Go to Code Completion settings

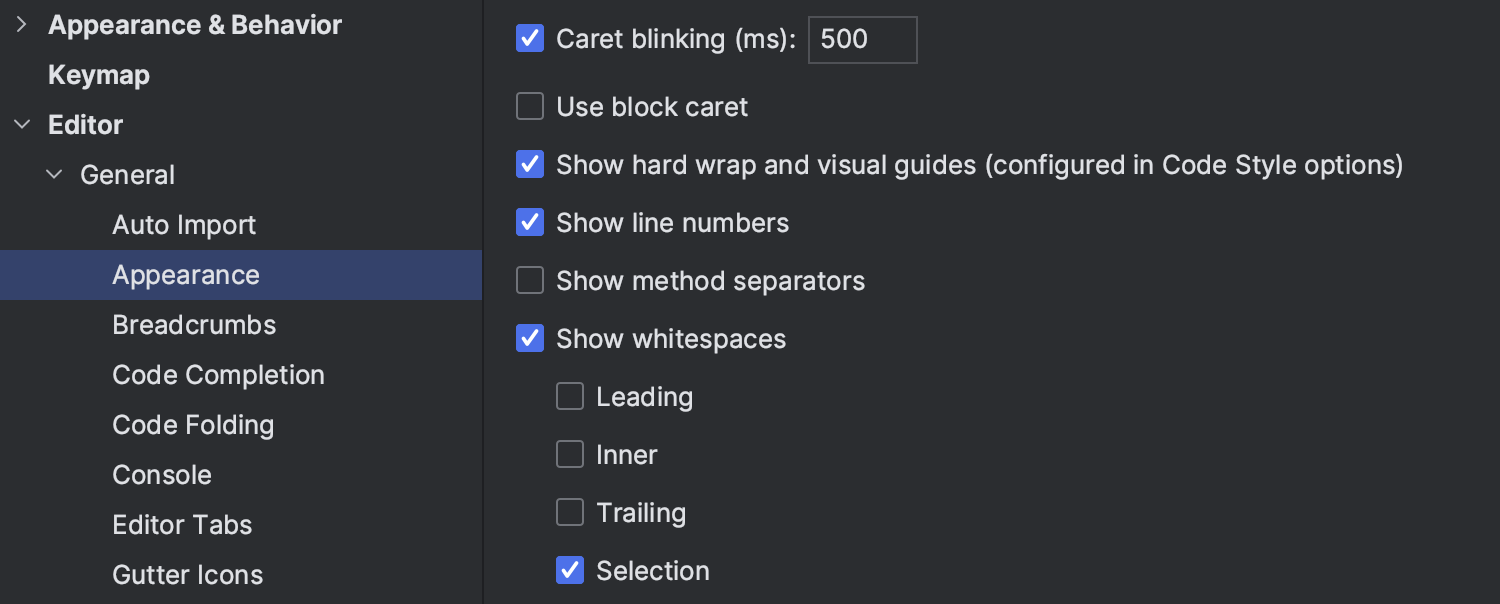tap(218, 375)
